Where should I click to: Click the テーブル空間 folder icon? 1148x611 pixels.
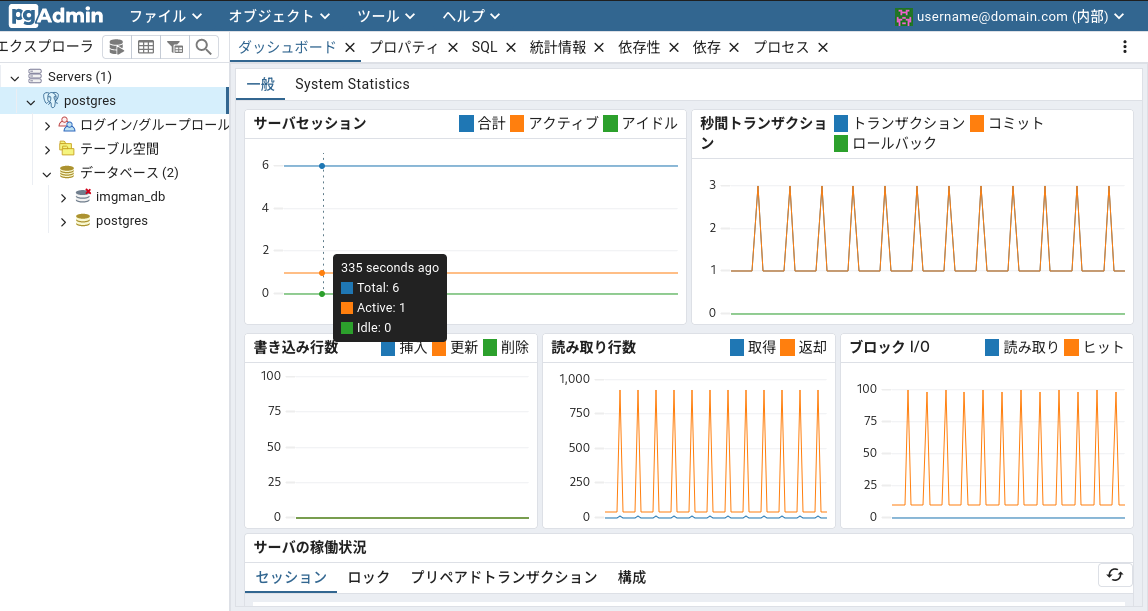click(67, 149)
